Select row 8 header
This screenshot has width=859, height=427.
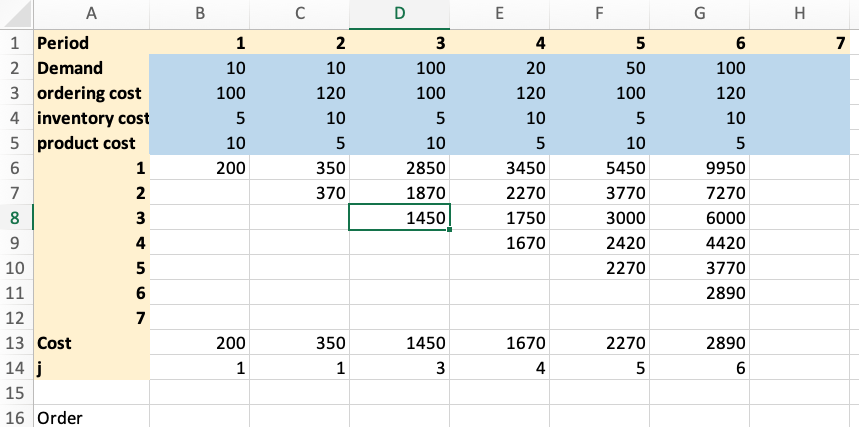[16, 218]
